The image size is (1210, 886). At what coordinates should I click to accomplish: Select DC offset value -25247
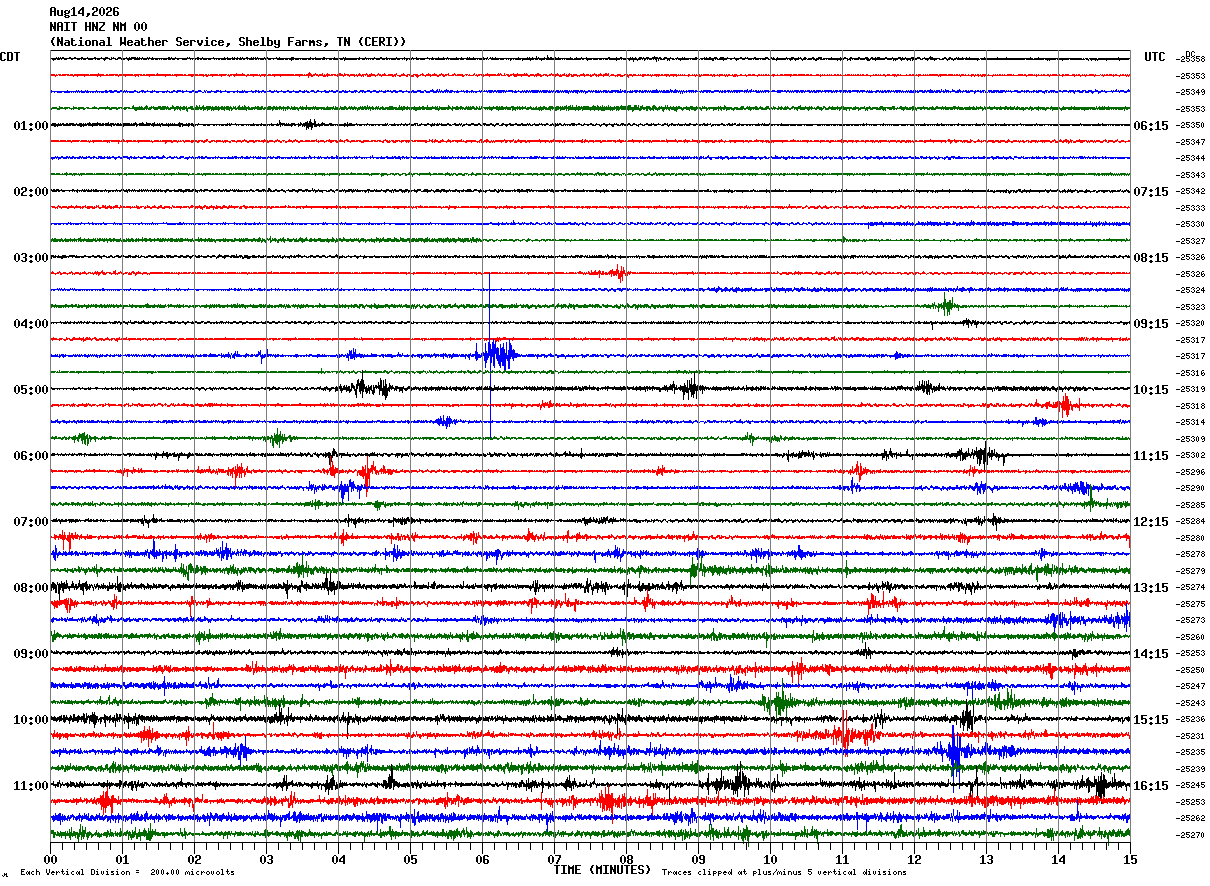tap(1191, 687)
